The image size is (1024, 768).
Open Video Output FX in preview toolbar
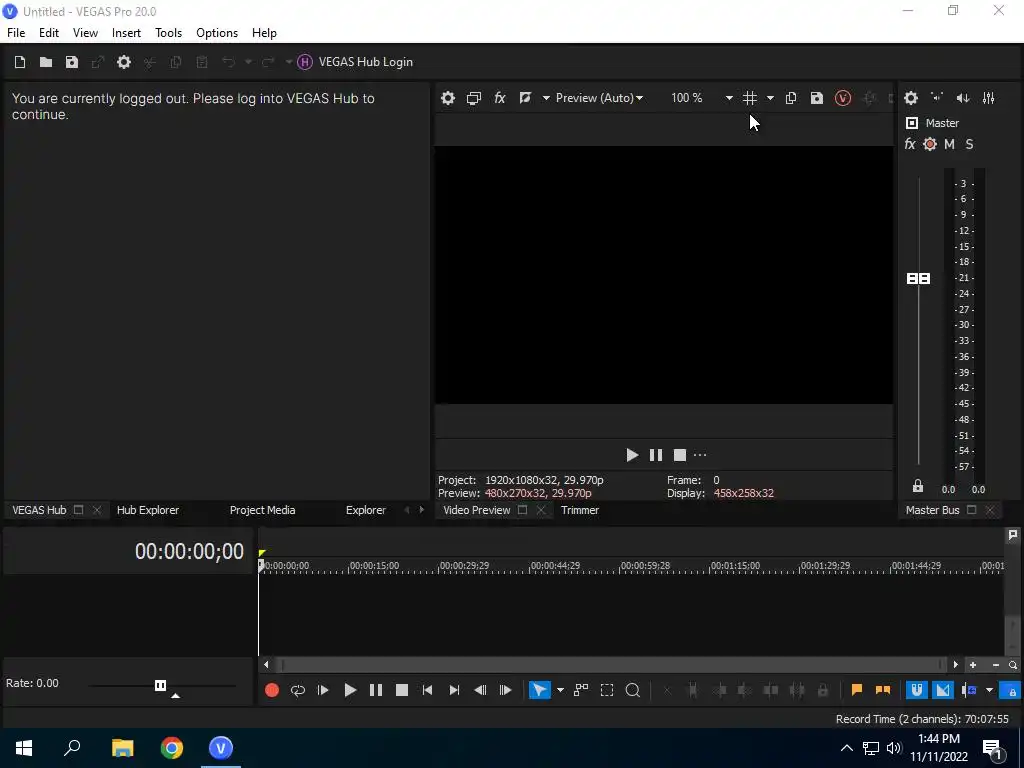coord(500,98)
